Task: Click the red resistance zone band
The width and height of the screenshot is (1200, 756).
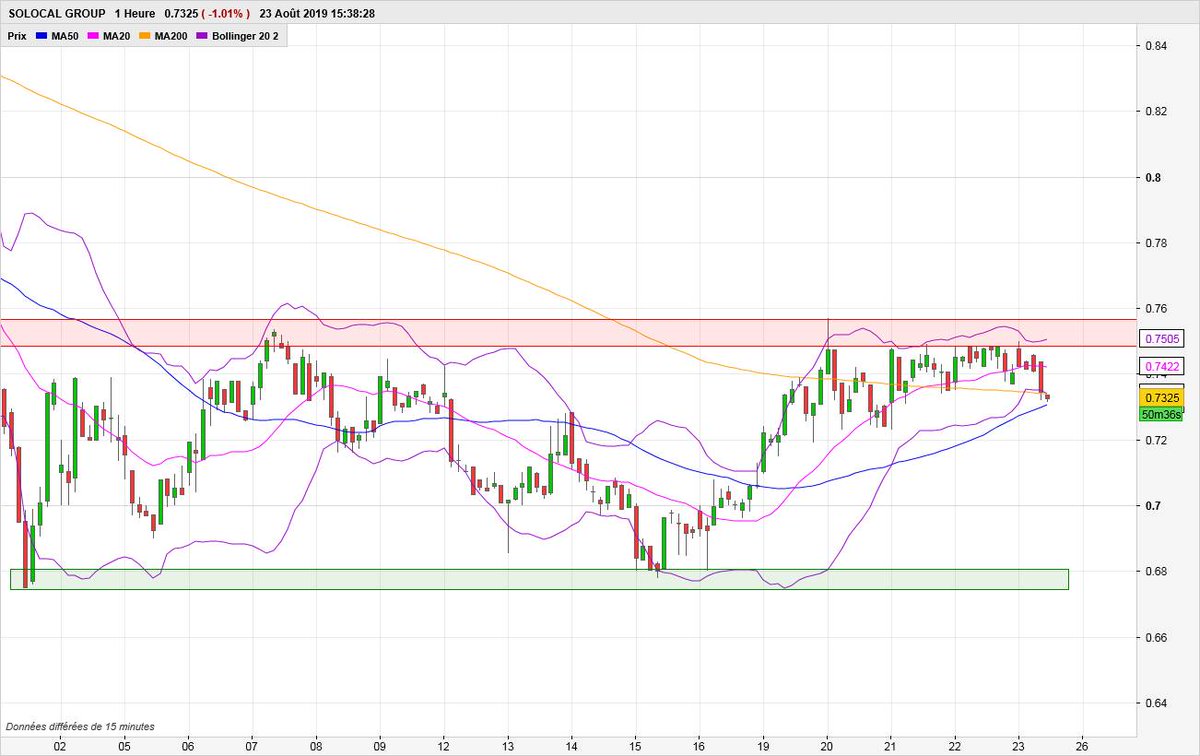Action: point(568,333)
